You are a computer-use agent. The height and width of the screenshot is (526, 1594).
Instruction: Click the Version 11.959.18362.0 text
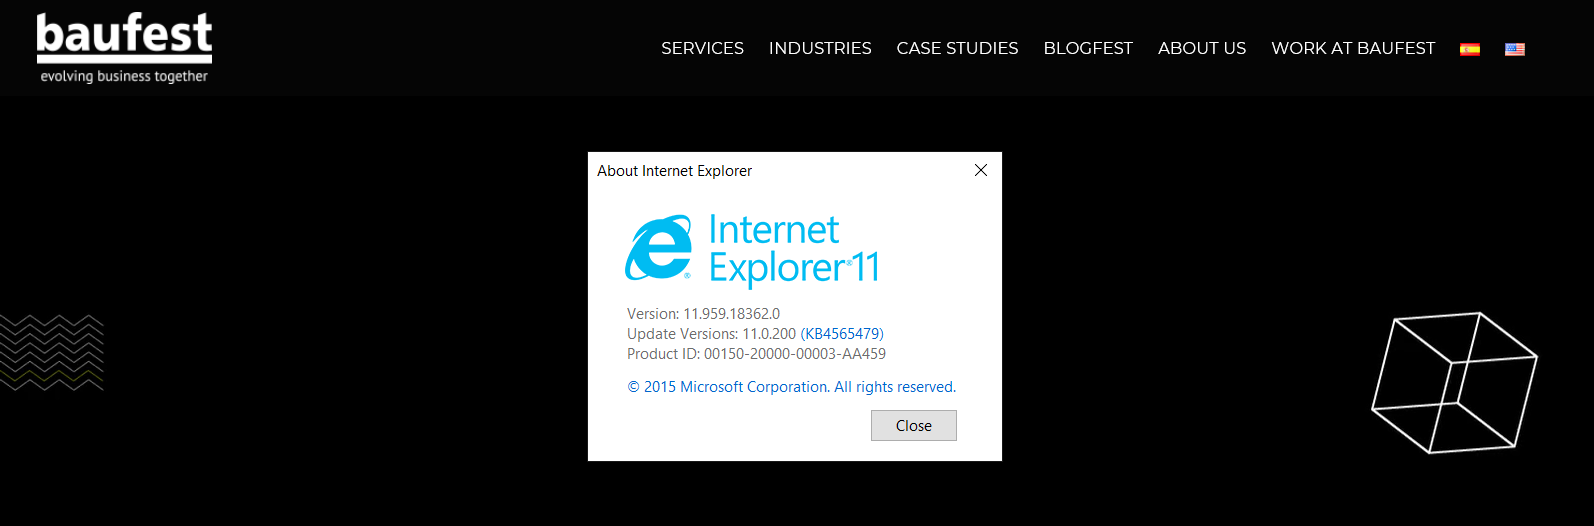click(x=703, y=314)
